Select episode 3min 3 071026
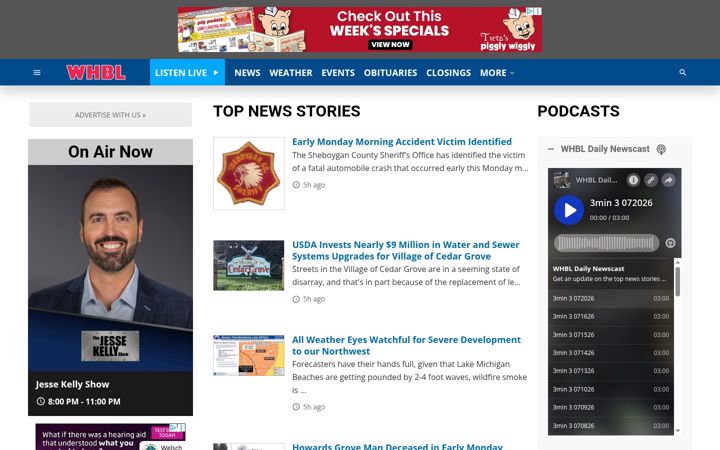 611,389
